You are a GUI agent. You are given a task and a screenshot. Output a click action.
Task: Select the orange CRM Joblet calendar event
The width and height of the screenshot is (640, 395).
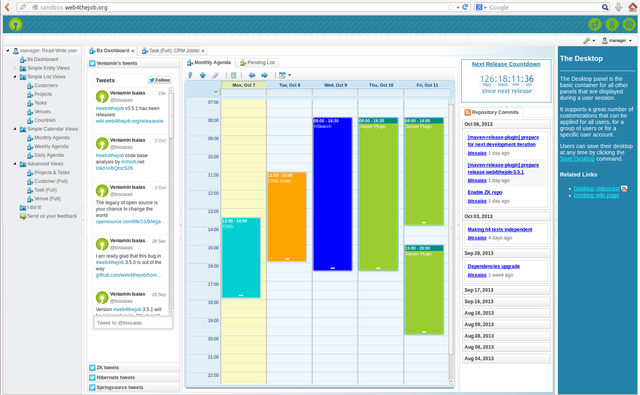pos(287,217)
